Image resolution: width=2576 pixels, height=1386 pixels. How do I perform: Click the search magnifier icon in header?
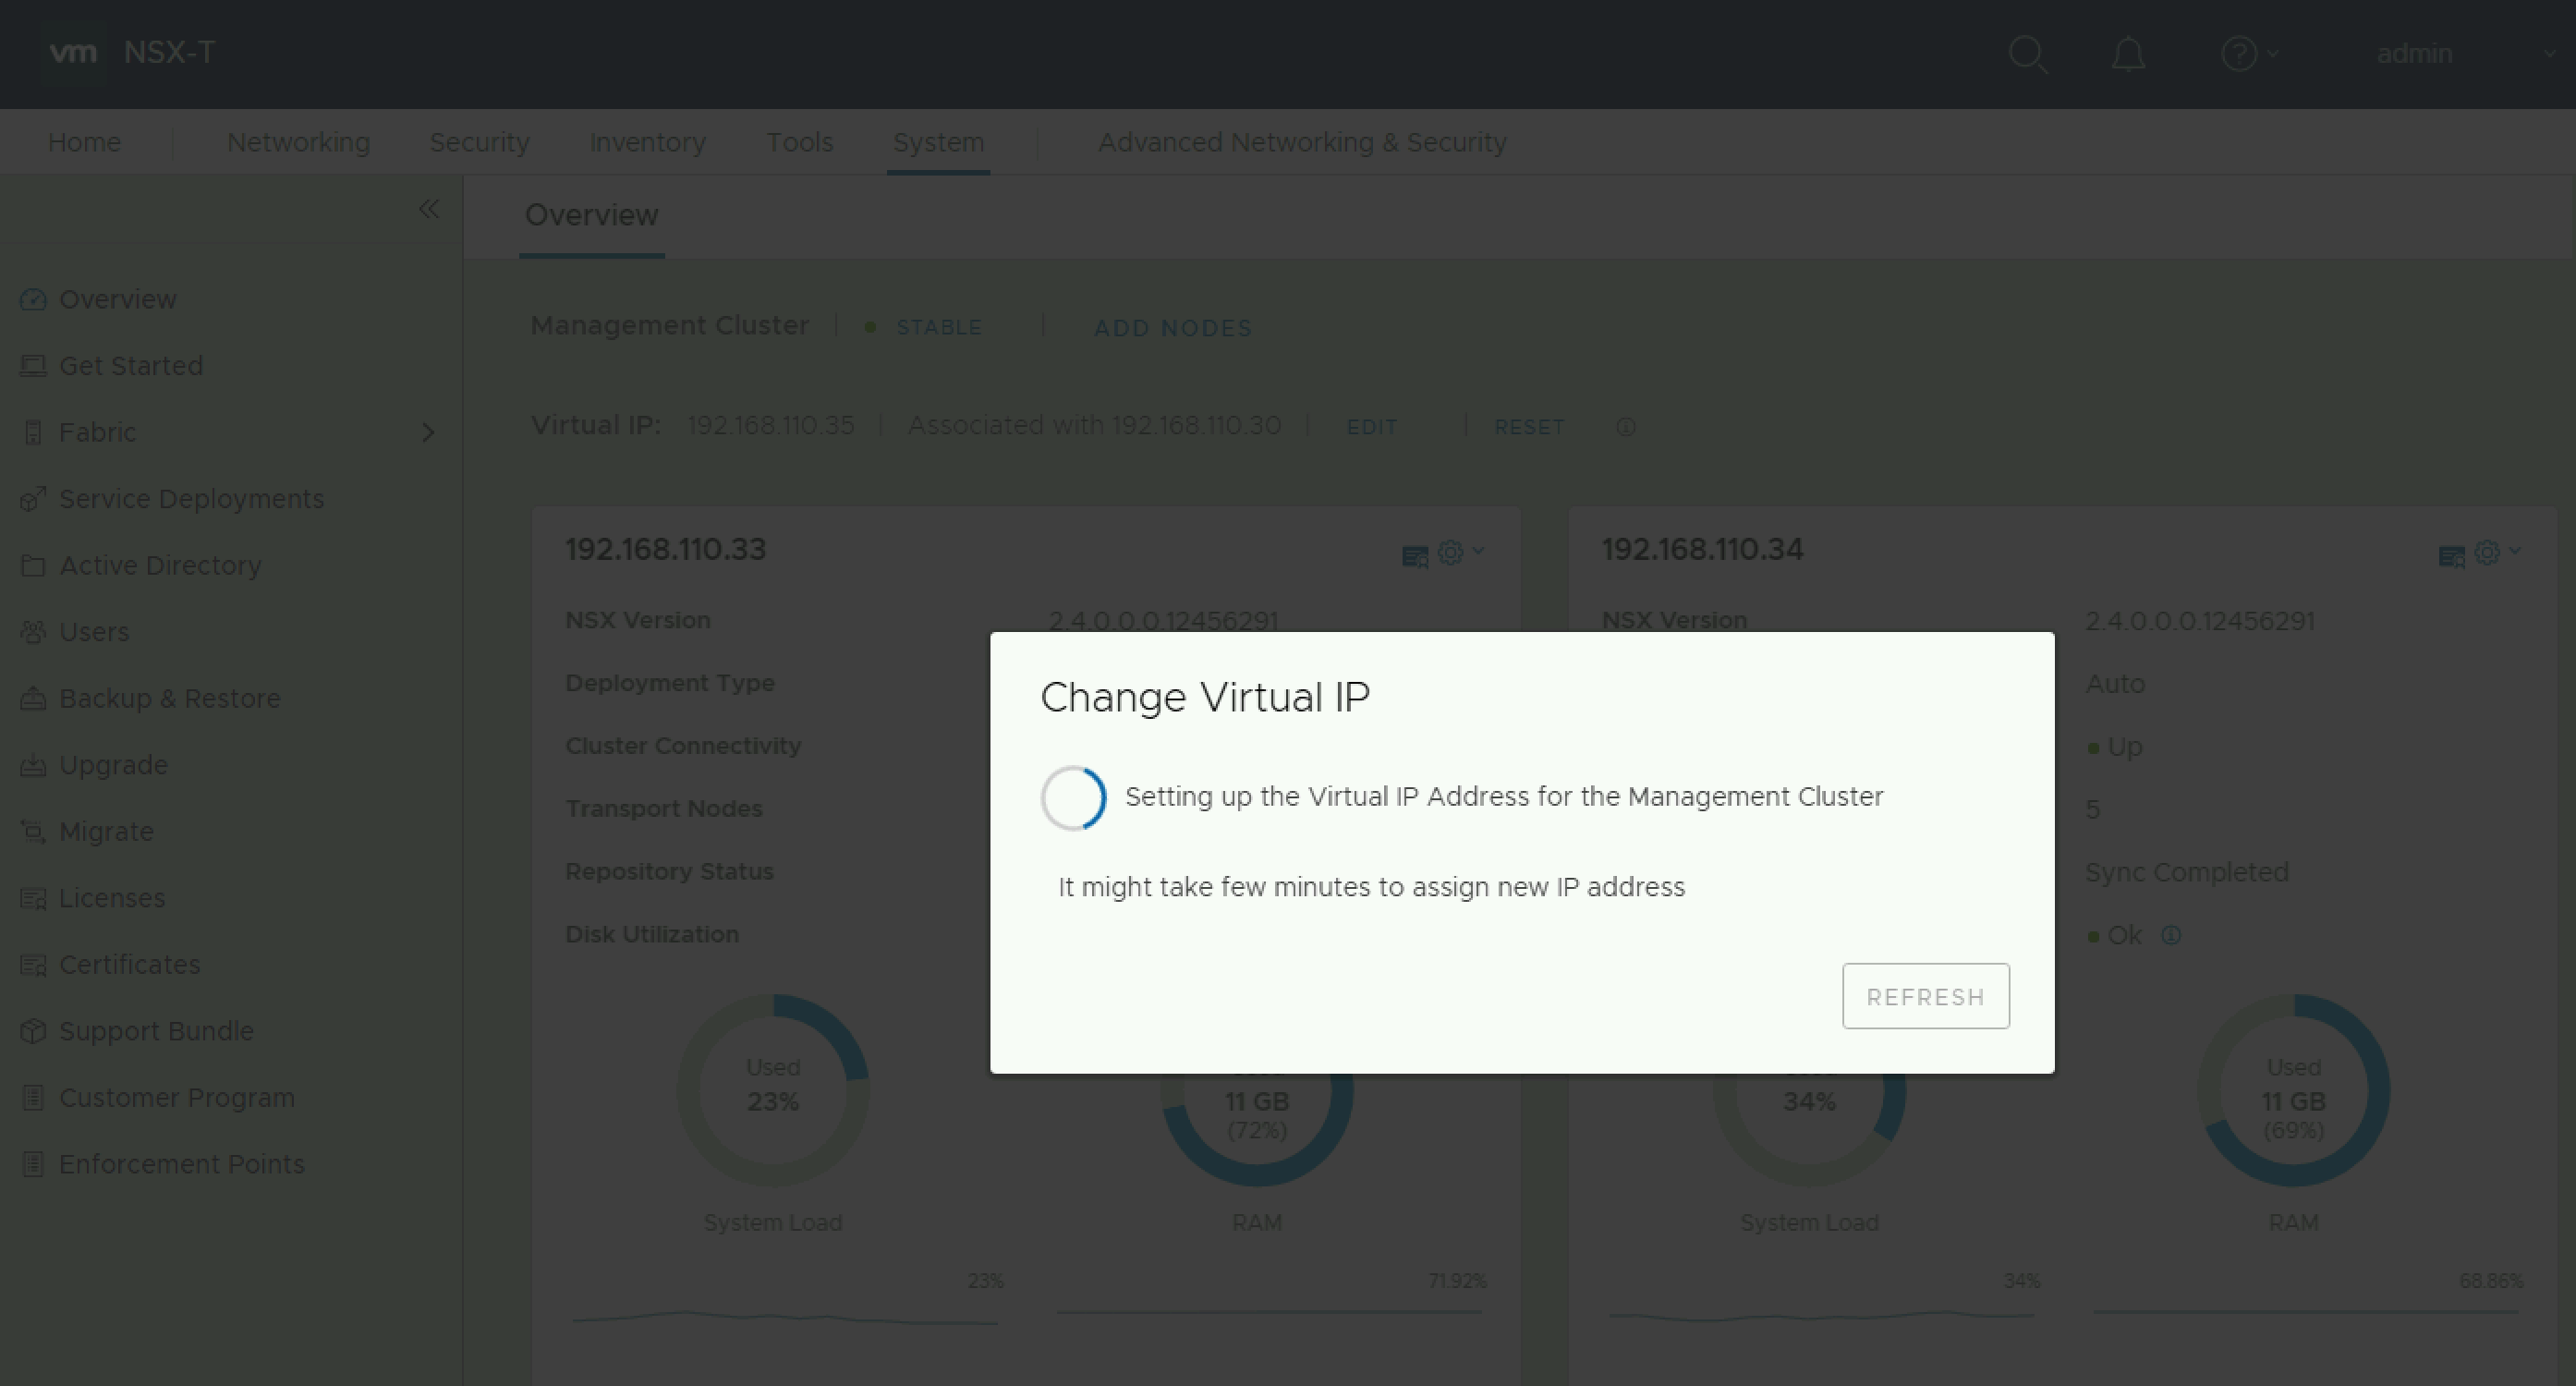[x=2028, y=54]
